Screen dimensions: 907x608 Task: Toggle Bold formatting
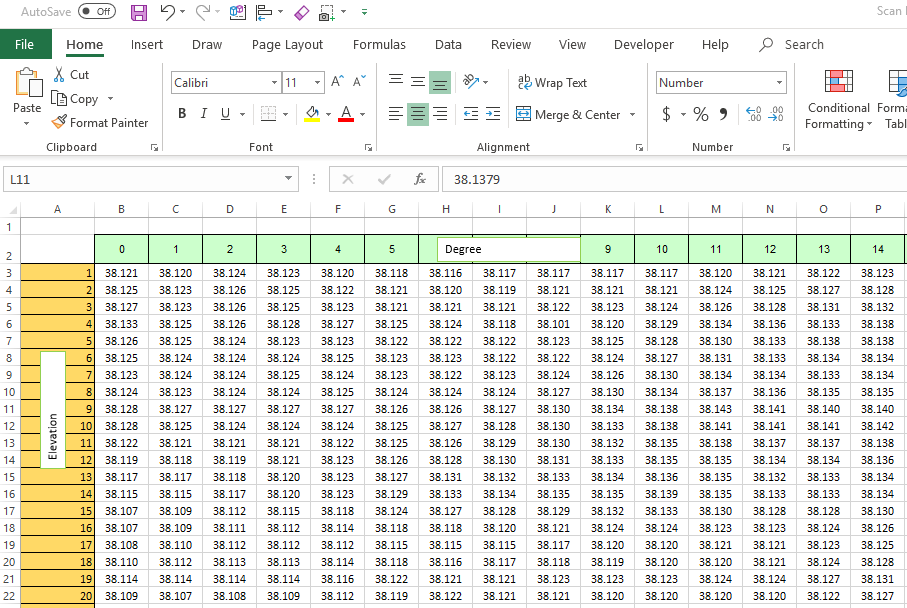[182, 114]
